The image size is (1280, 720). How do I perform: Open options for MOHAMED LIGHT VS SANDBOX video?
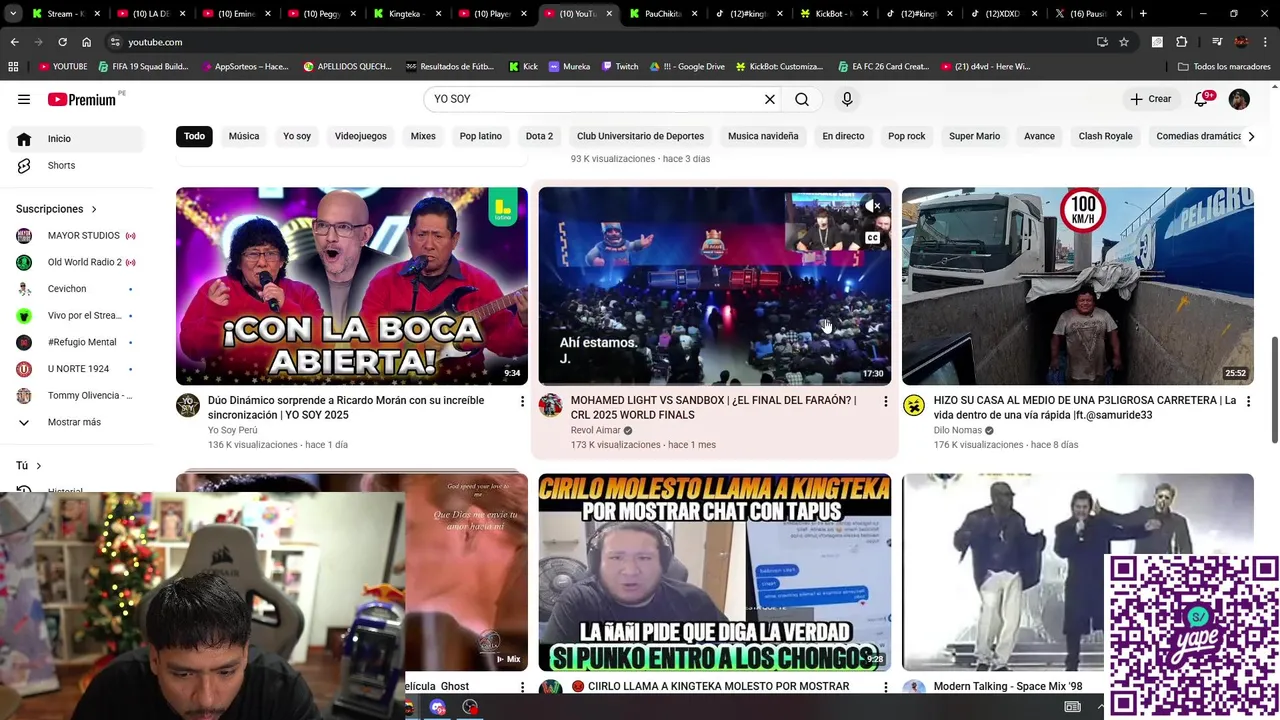point(885,401)
